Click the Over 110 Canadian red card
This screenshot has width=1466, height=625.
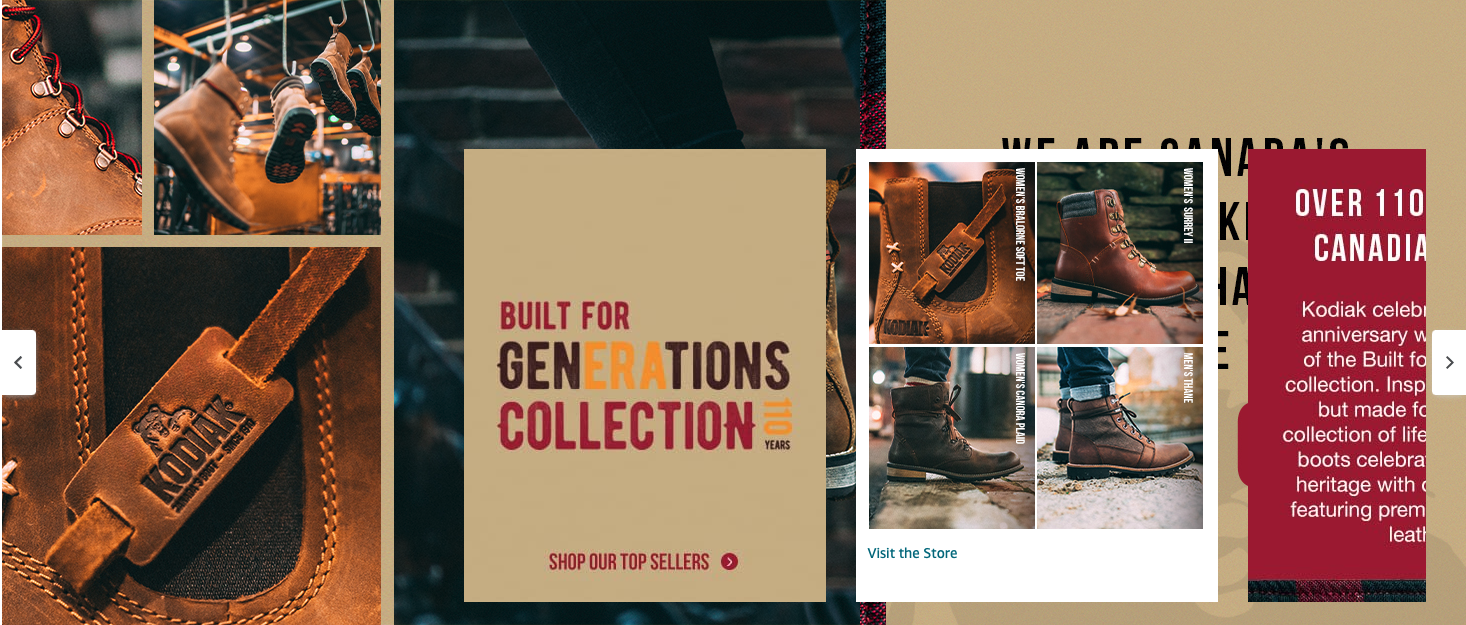pyautogui.click(x=1336, y=375)
